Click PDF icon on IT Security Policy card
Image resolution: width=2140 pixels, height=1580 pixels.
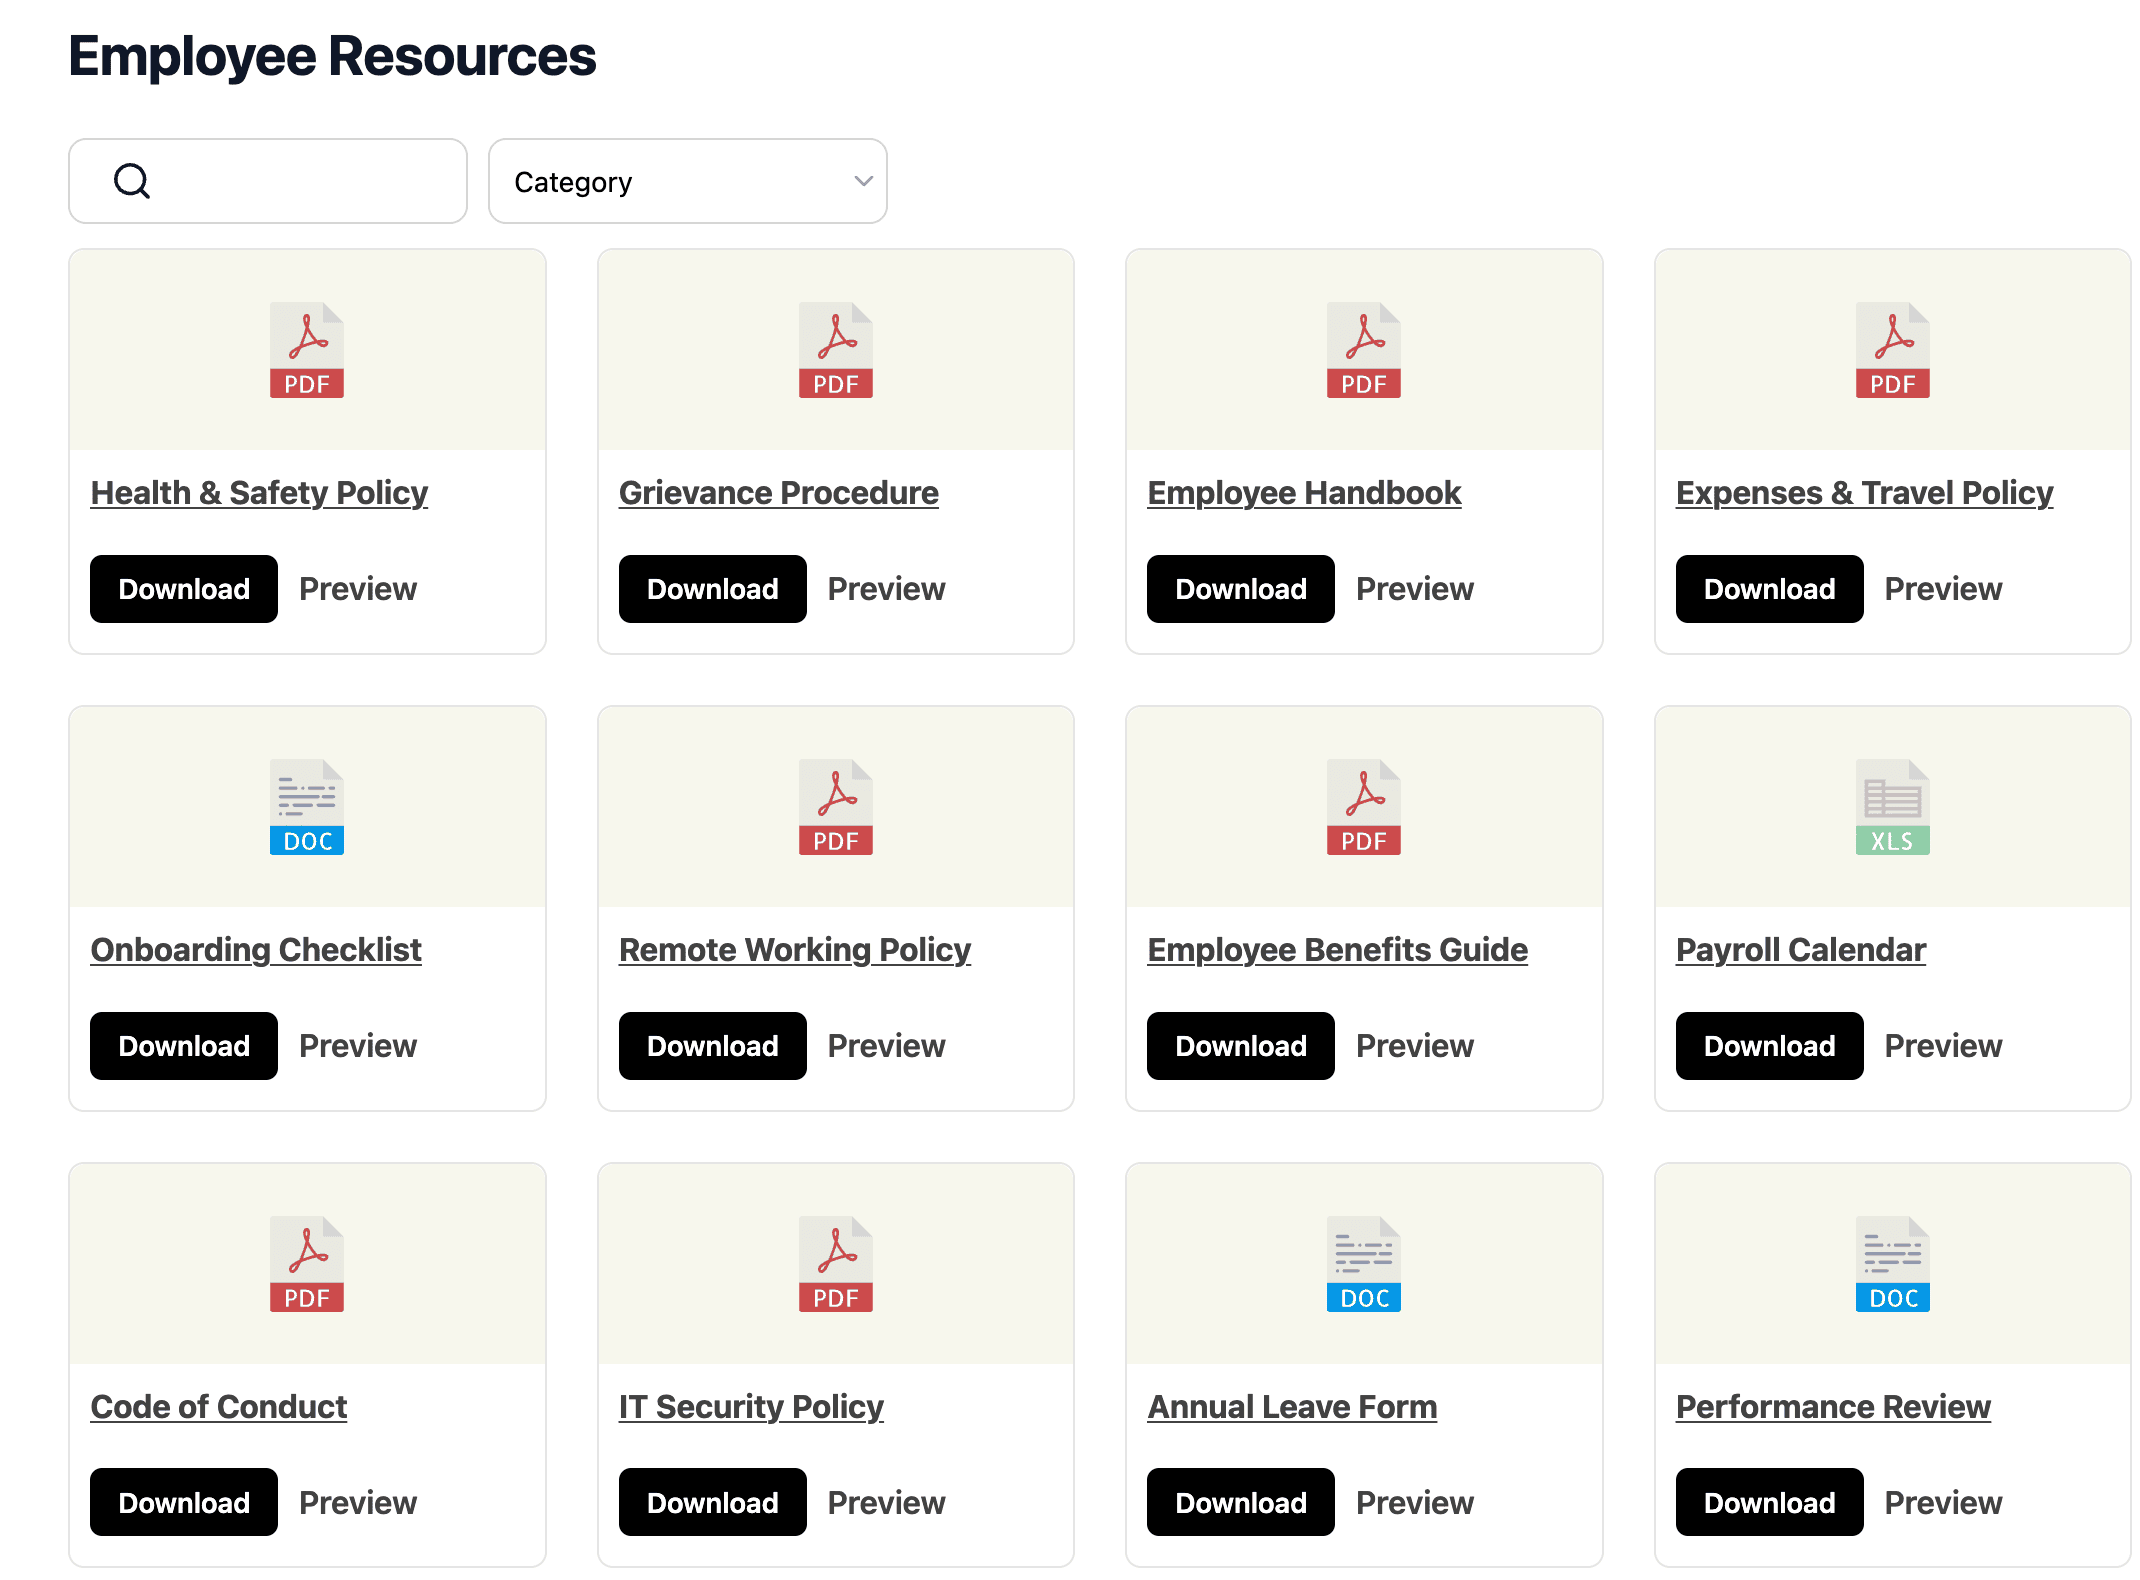(x=836, y=1264)
